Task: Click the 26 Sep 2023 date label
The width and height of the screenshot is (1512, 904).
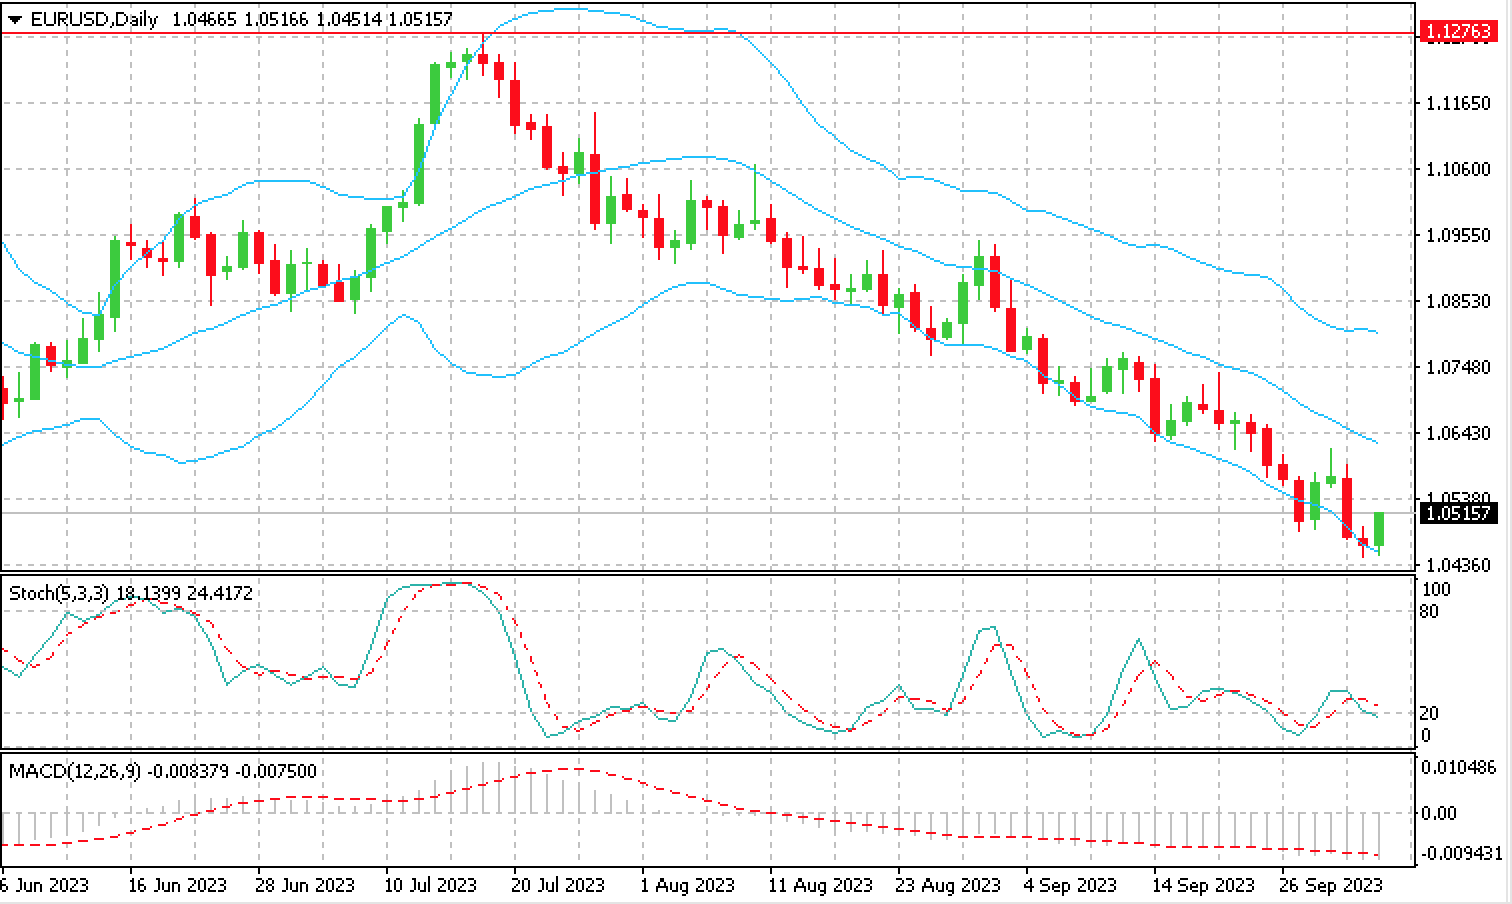Action: pyautogui.click(x=1331, y=885)
